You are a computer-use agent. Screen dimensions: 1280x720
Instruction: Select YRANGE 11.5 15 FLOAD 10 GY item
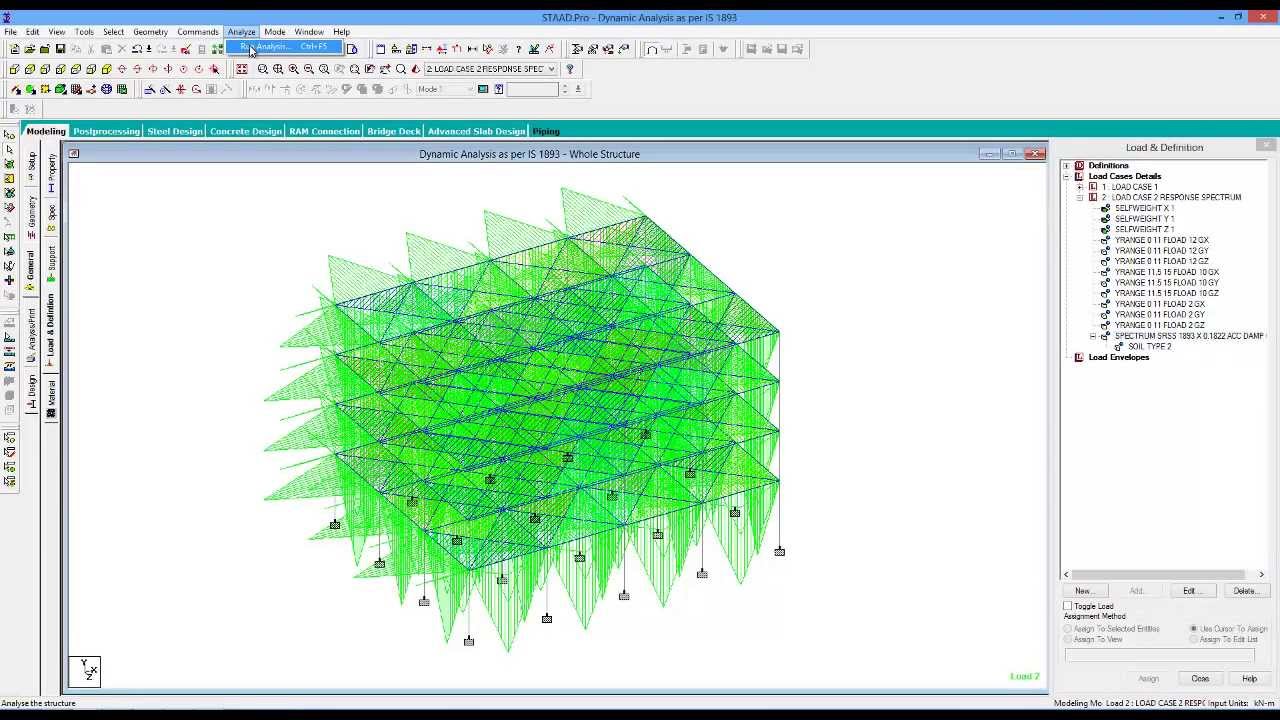coord(1167,283)
